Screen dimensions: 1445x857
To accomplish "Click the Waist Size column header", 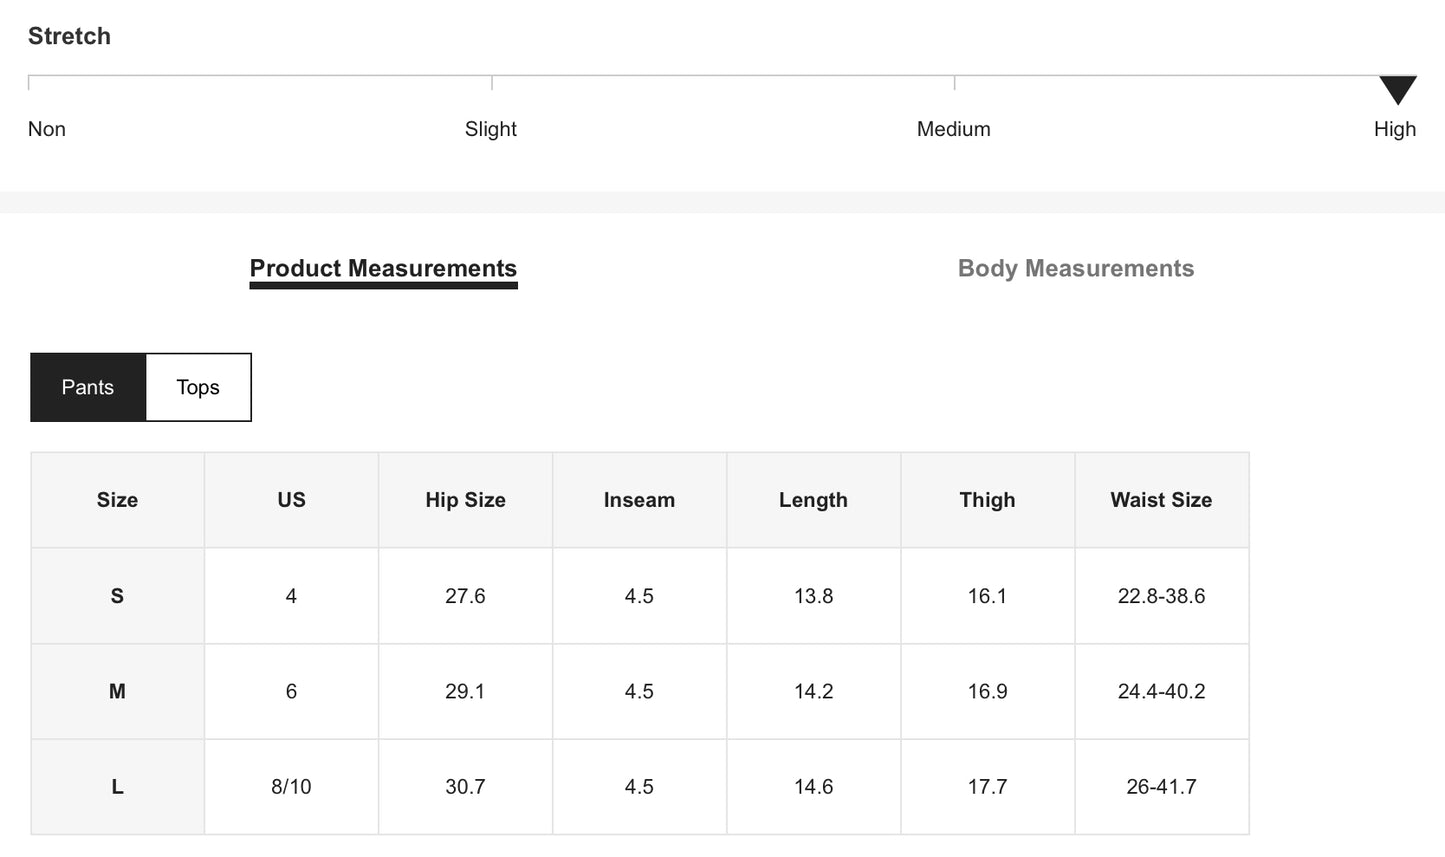I will pyautogui.click(x=1161, y=500).
